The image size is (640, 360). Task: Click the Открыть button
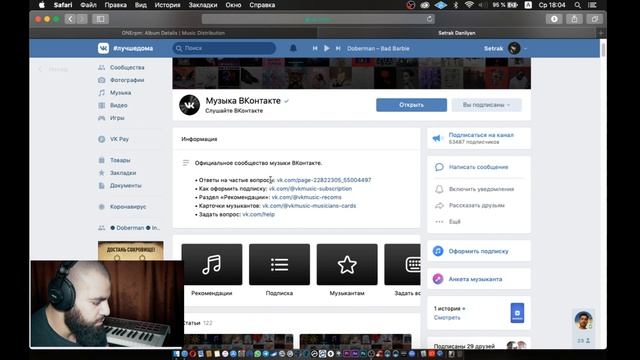411,105
